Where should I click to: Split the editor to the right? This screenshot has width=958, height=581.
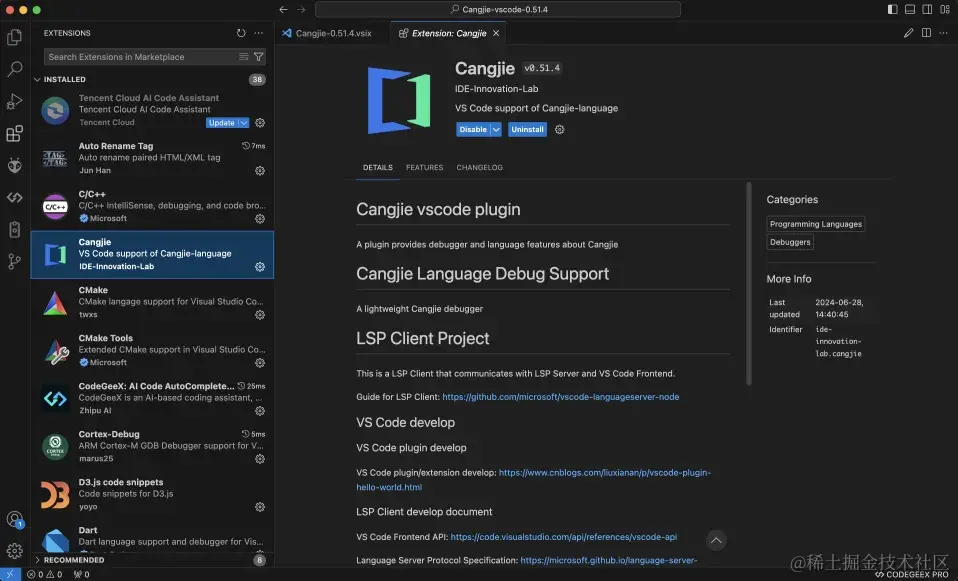[x=926, y=33]
